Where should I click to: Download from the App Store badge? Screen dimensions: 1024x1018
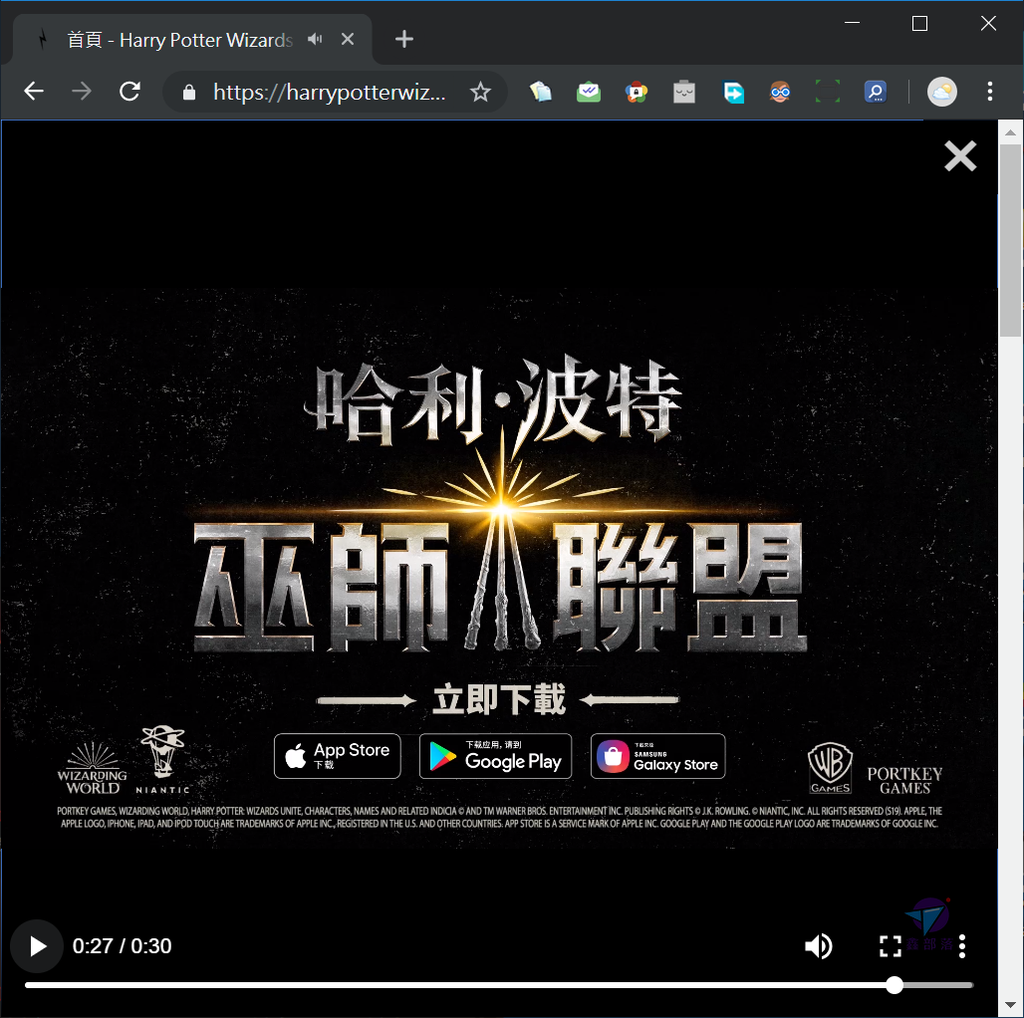click(x=338, y=756)
